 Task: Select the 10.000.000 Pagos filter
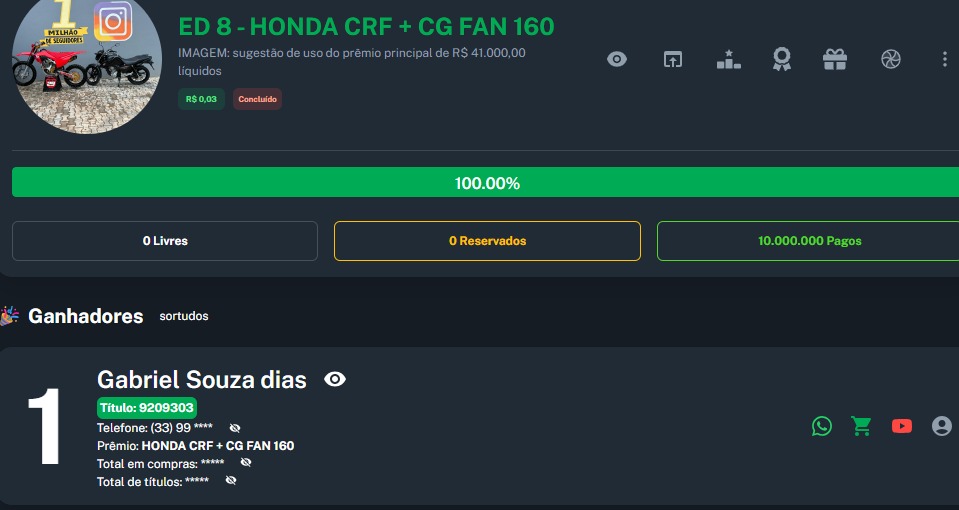coord(808,241)
